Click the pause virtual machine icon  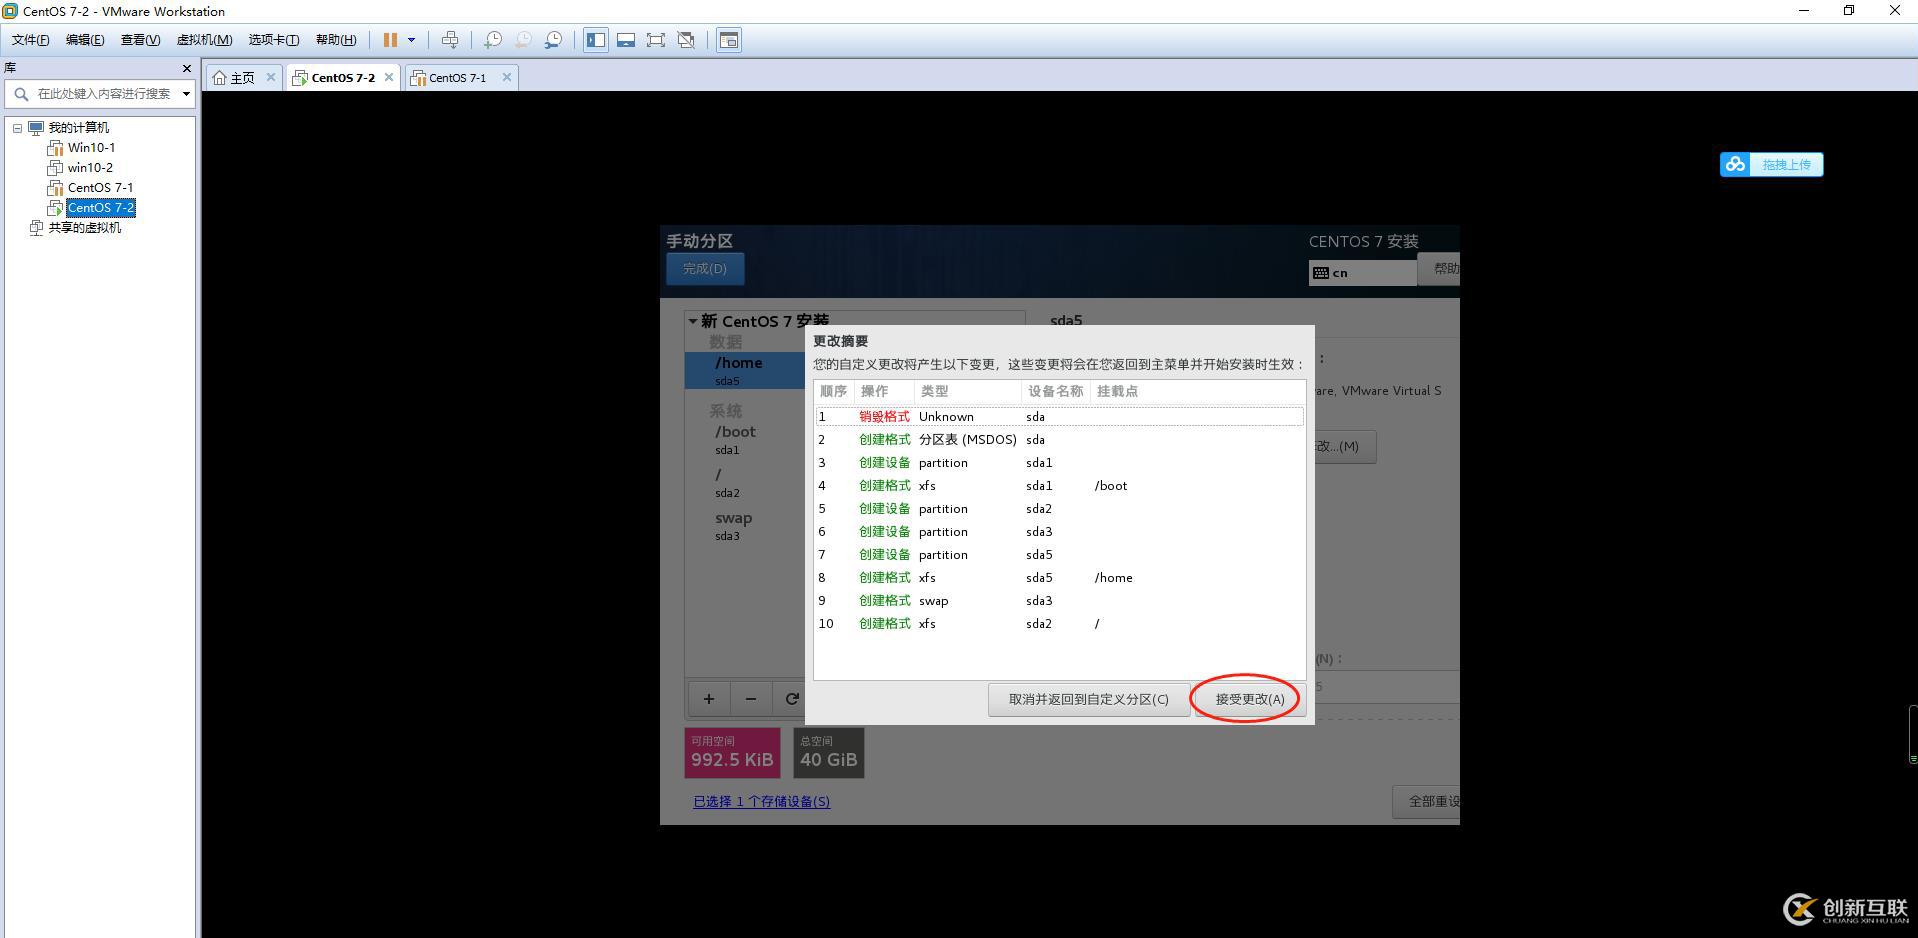coord(390,40)
